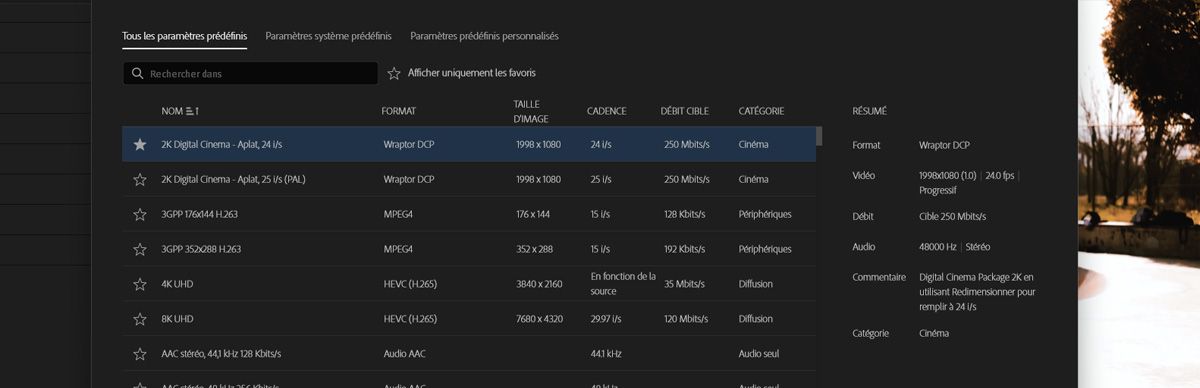Click the sort arrow icon beside NOM

point(193,111)
